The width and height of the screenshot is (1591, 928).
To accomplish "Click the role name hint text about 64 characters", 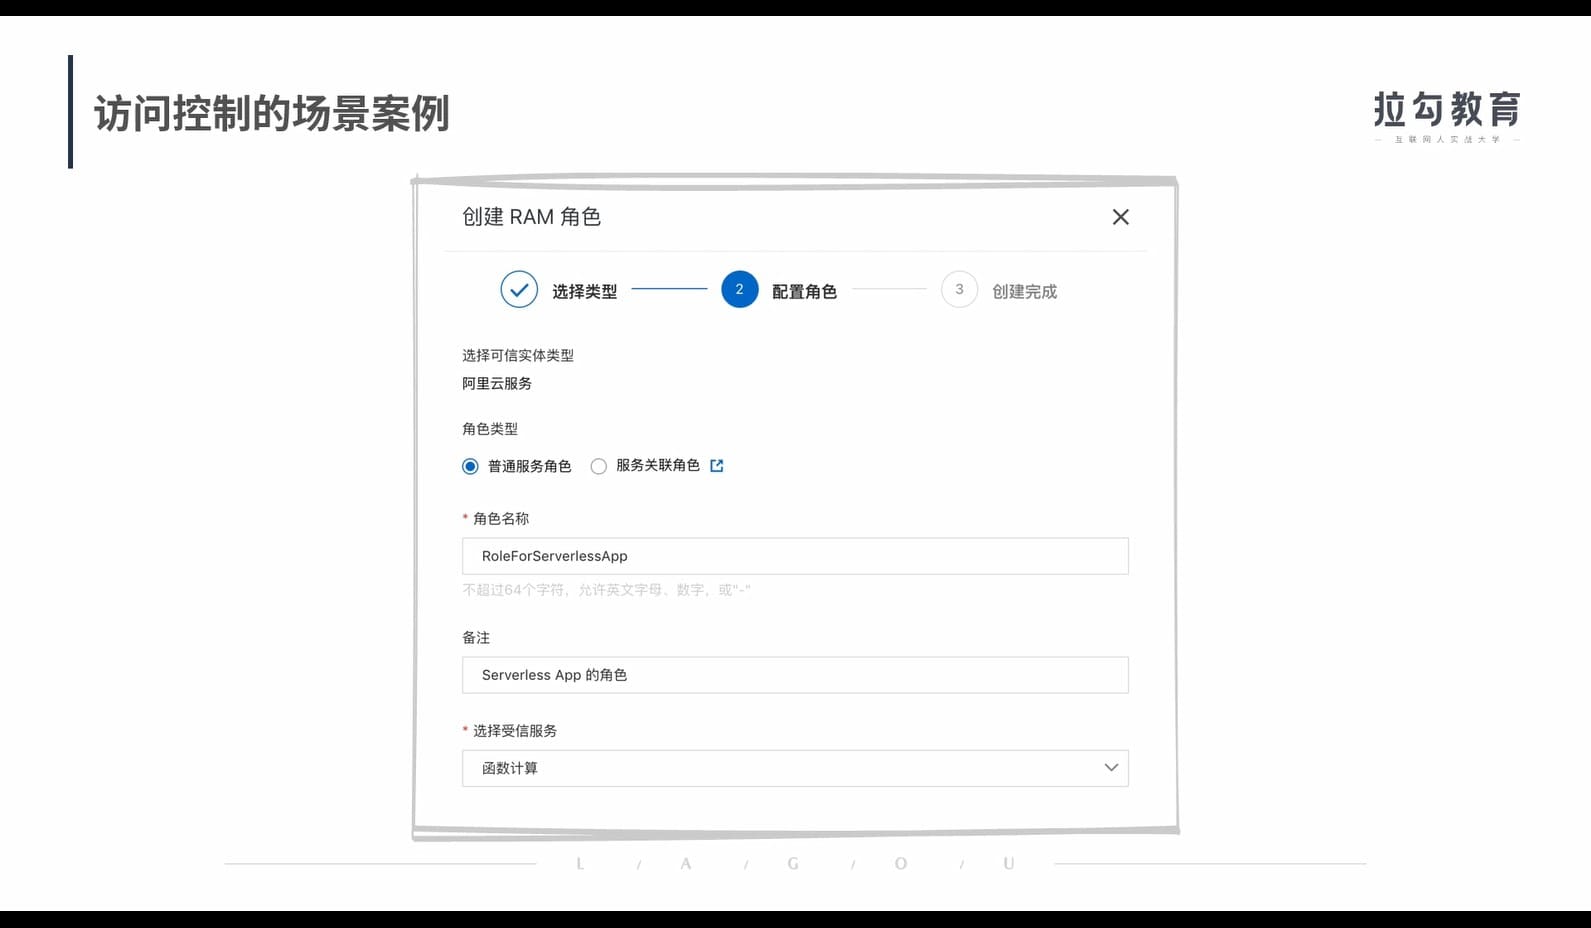I will point(606,590).
